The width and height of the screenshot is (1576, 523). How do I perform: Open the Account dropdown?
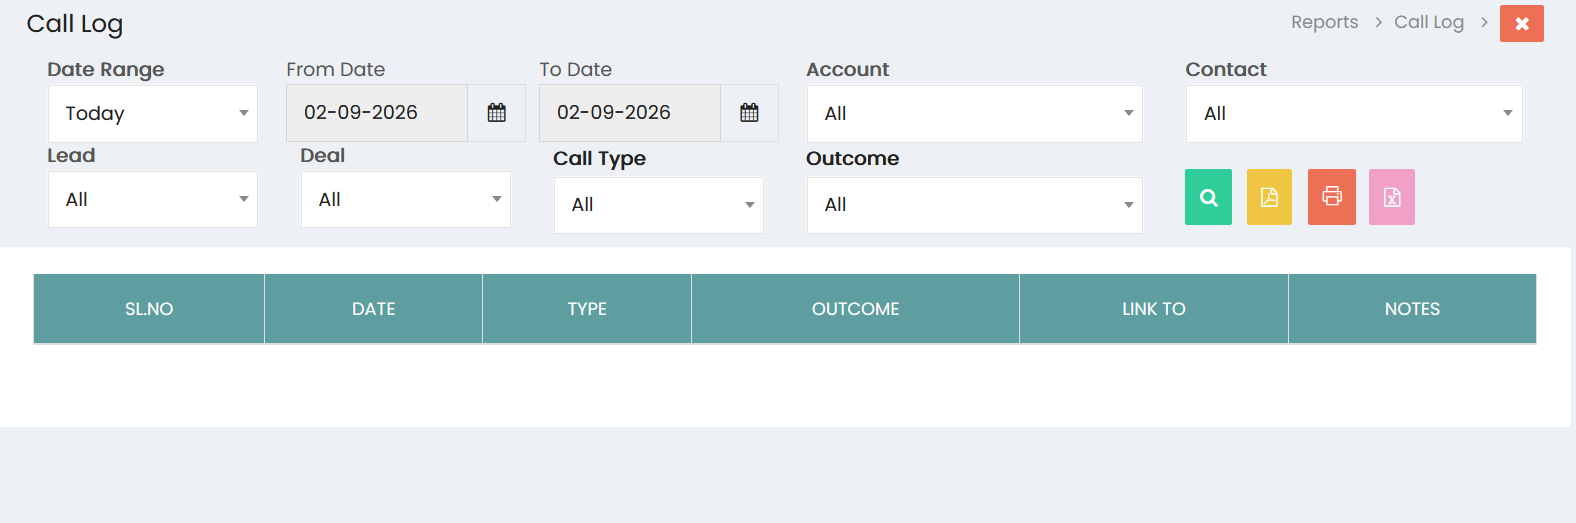pos(974,113)
